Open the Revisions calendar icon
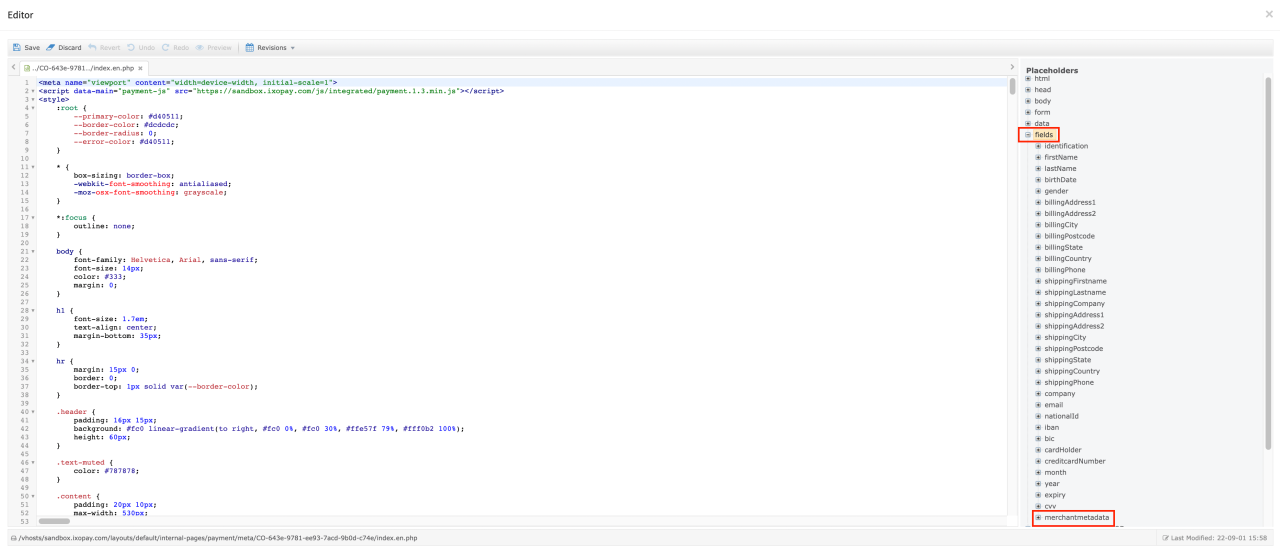 (250, 47)
